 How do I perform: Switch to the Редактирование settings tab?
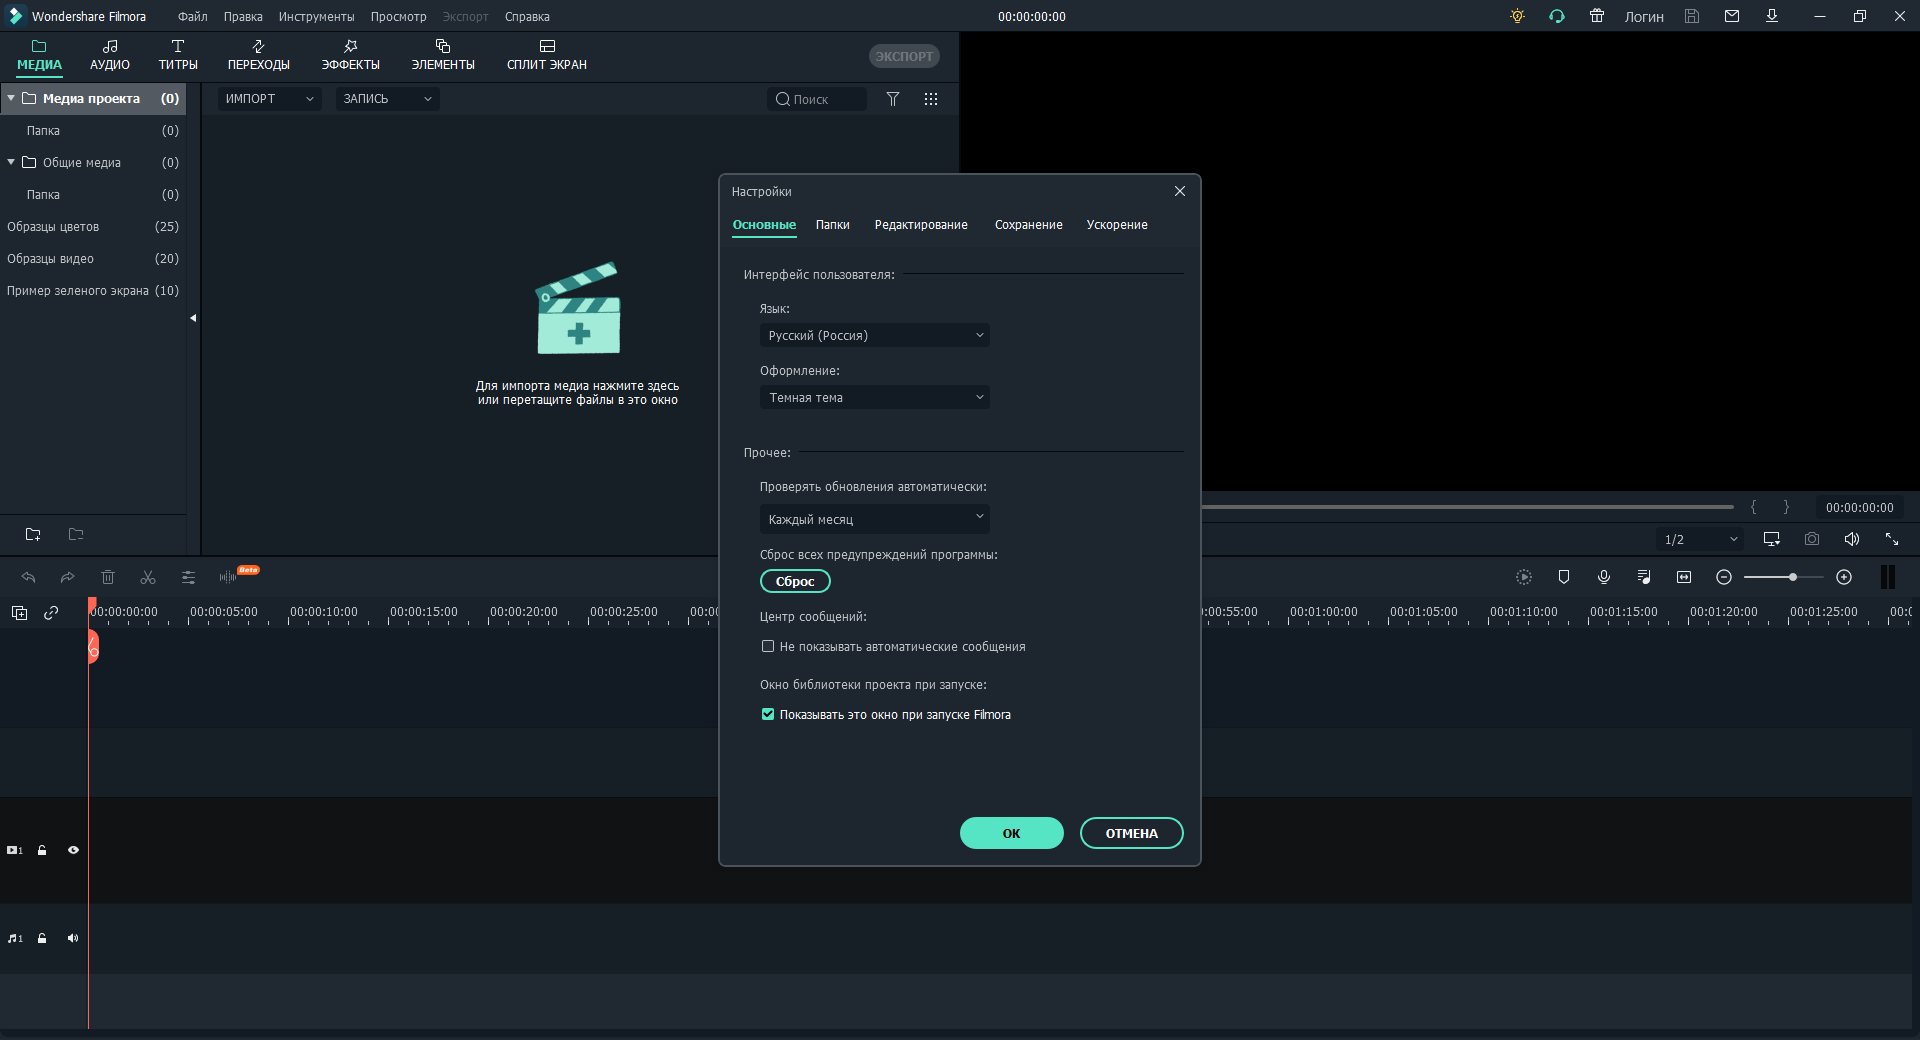(x=921, y=225)
